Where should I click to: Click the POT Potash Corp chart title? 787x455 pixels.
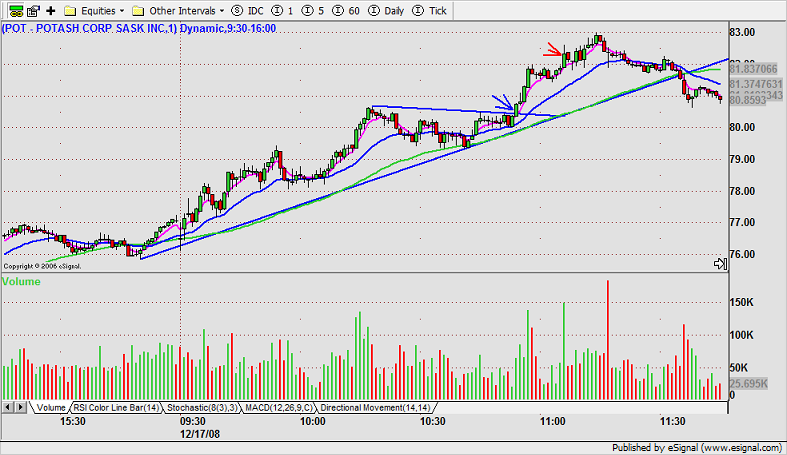139,29
